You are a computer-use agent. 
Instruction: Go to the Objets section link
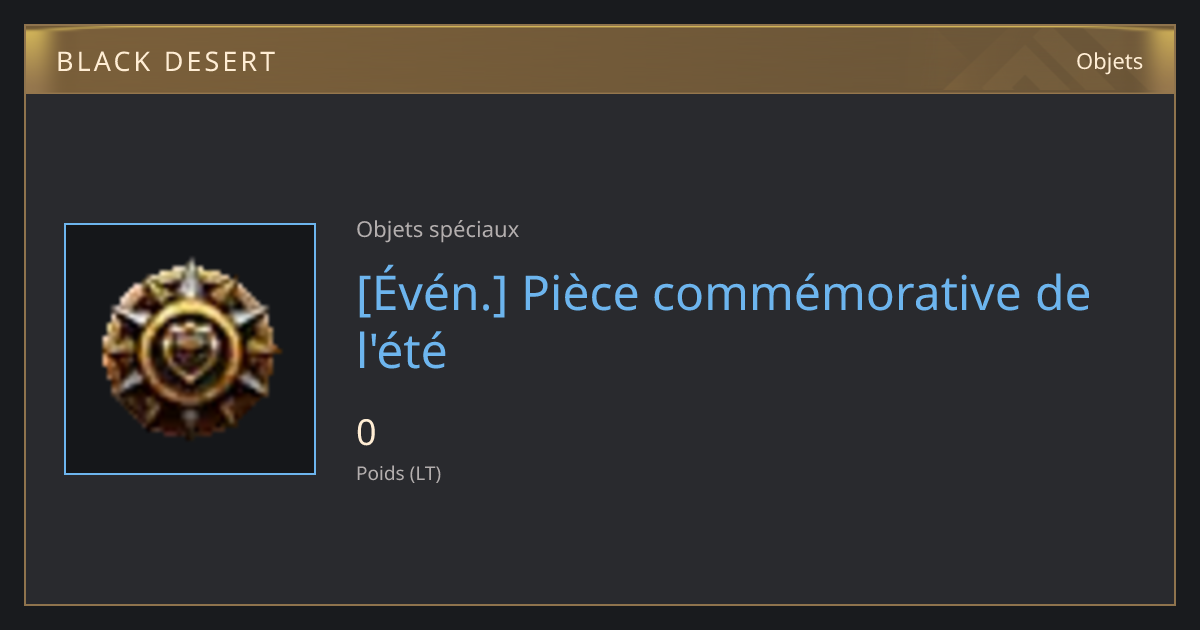click(x=1109, y=62)
